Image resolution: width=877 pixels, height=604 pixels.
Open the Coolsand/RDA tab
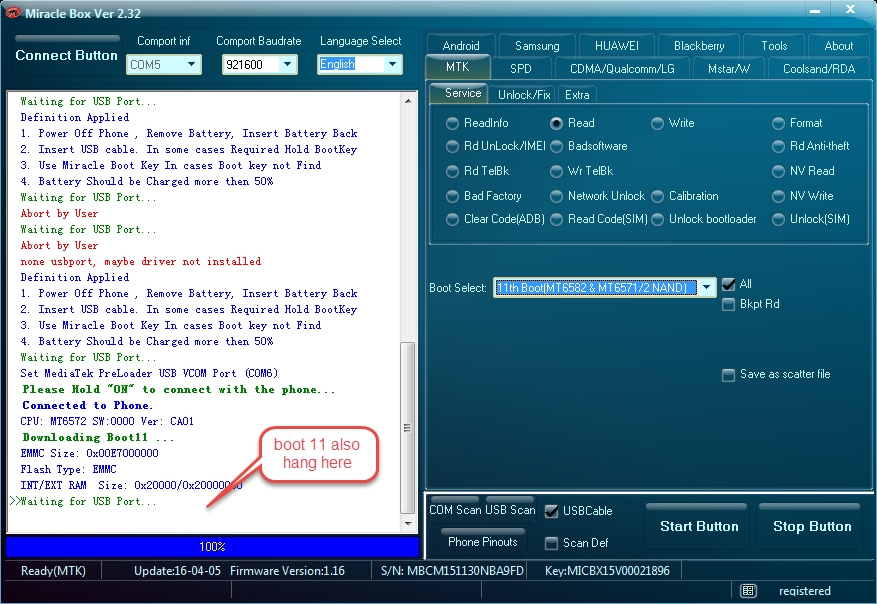click(819, 68)
